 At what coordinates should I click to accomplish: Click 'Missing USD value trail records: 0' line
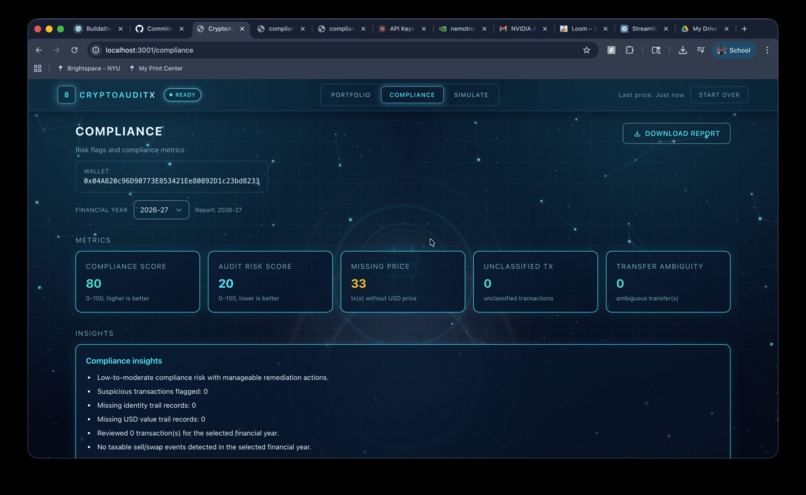point(151,419)
